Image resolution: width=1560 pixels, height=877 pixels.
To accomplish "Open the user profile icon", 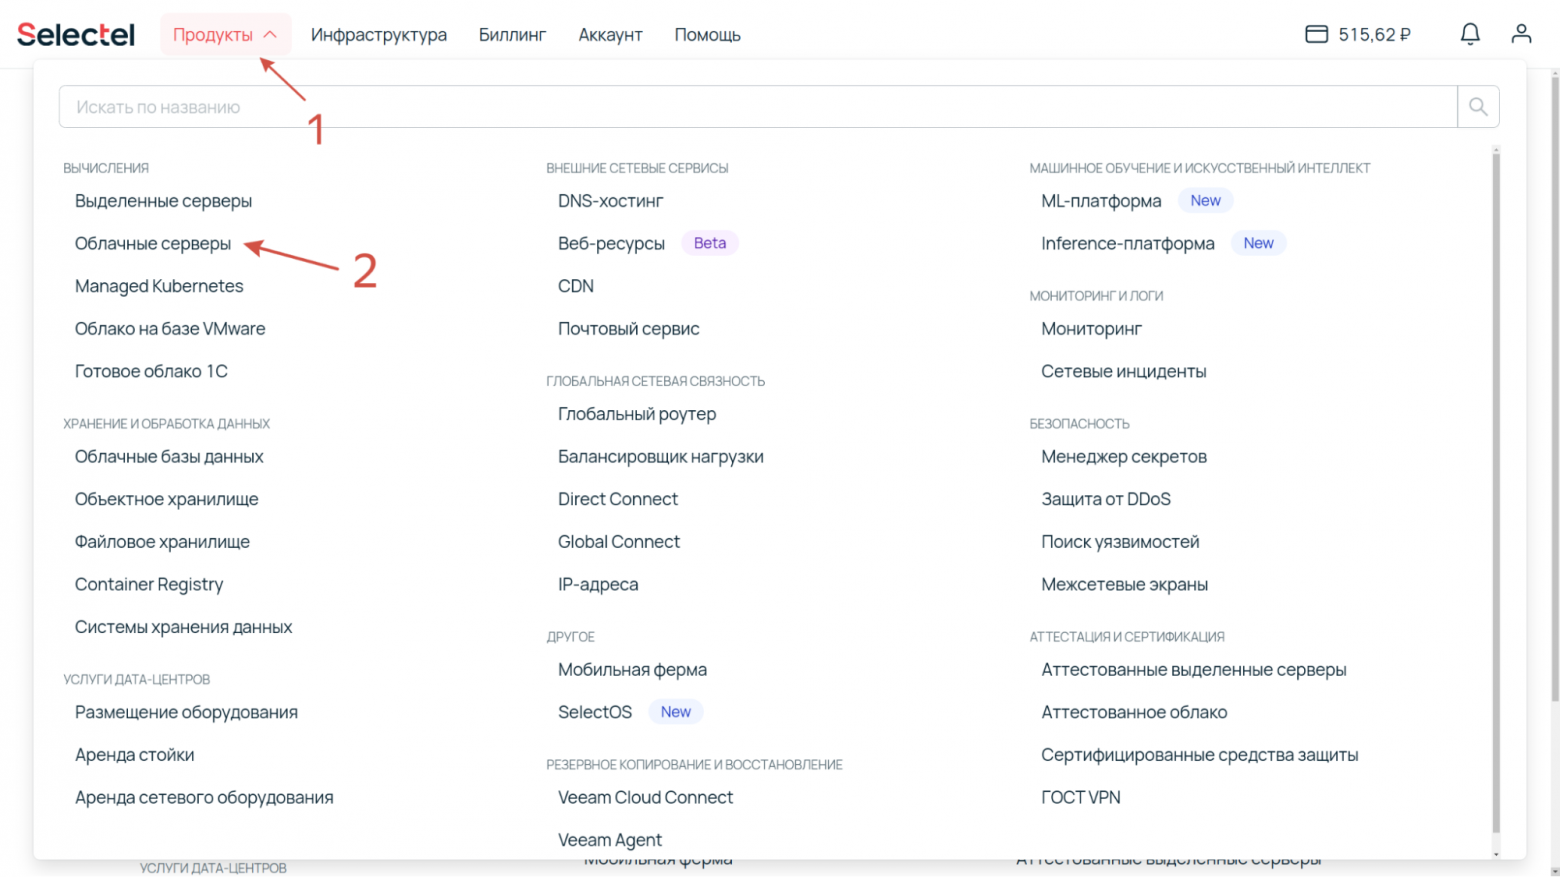I will 1520,35.
